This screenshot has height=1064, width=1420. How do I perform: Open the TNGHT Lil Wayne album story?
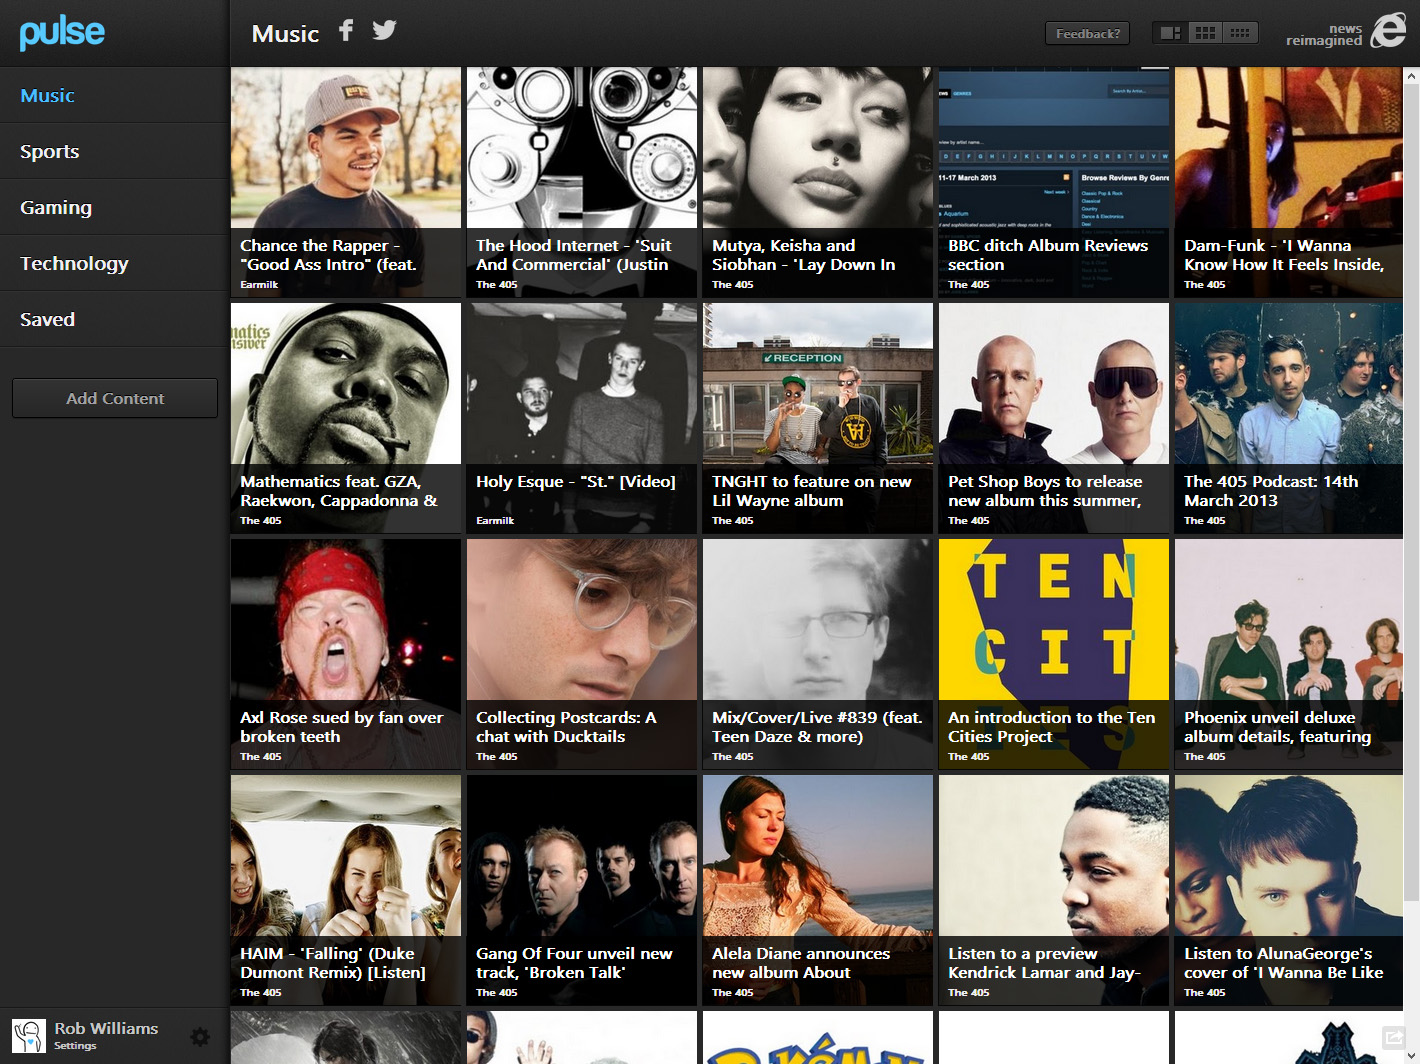click(x=818, y=418)
